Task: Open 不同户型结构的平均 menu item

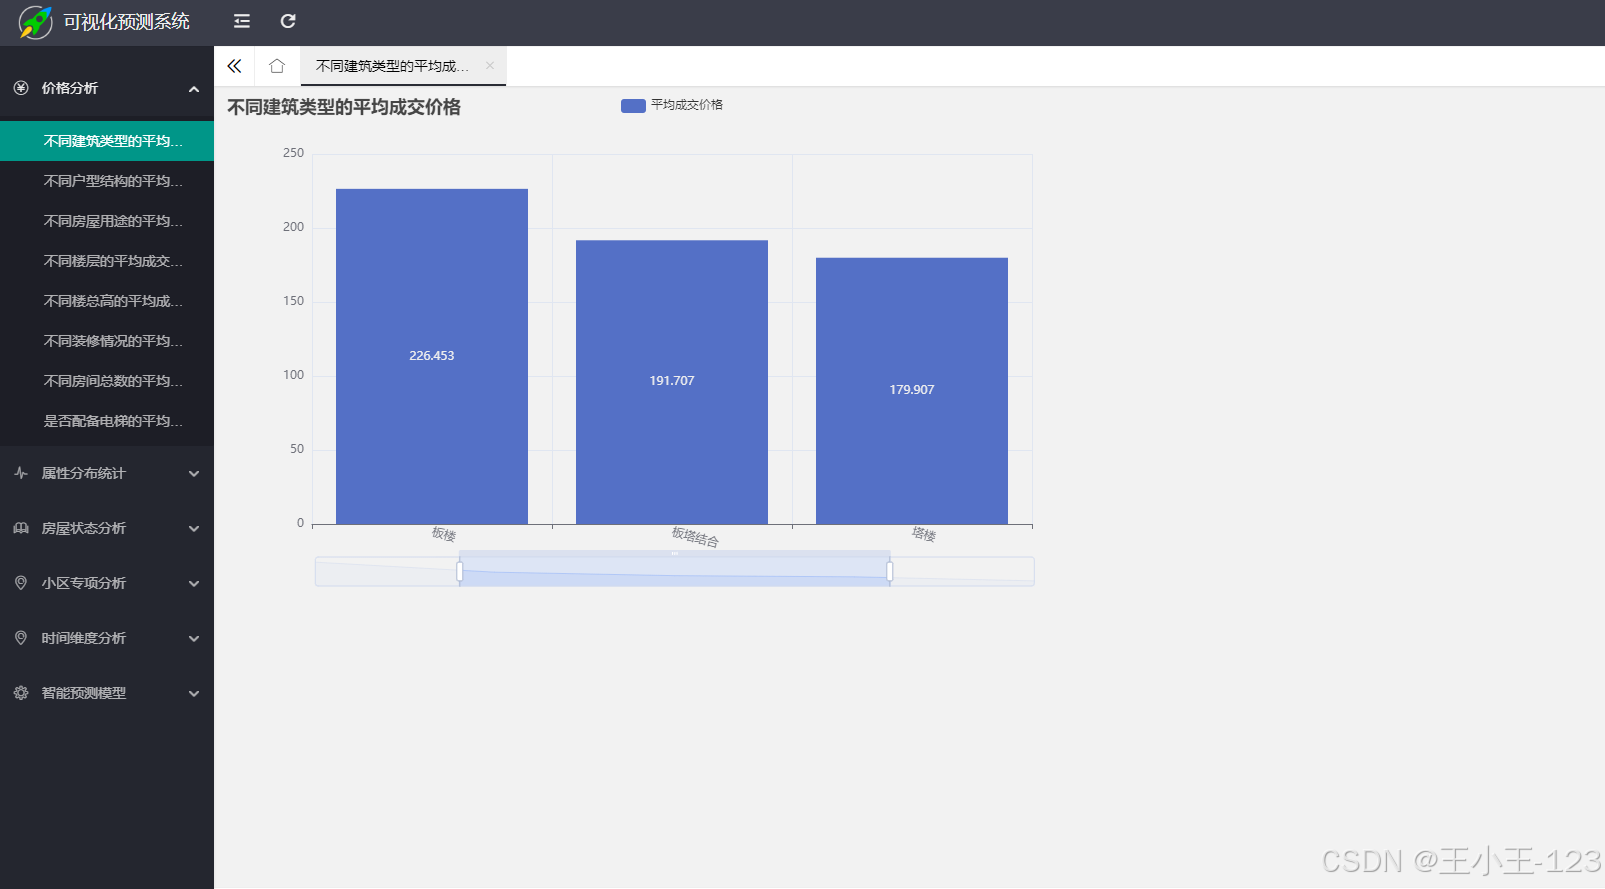Action: click(107, 181)
